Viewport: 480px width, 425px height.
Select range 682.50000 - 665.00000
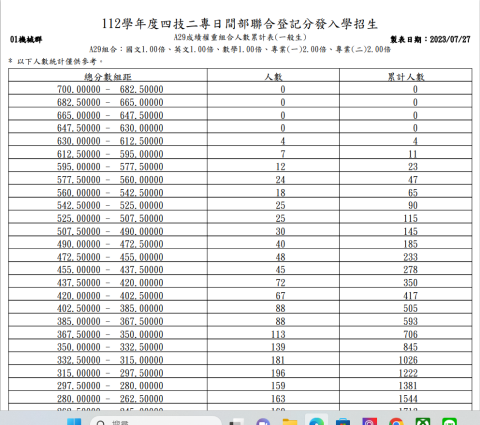[110, 102]
